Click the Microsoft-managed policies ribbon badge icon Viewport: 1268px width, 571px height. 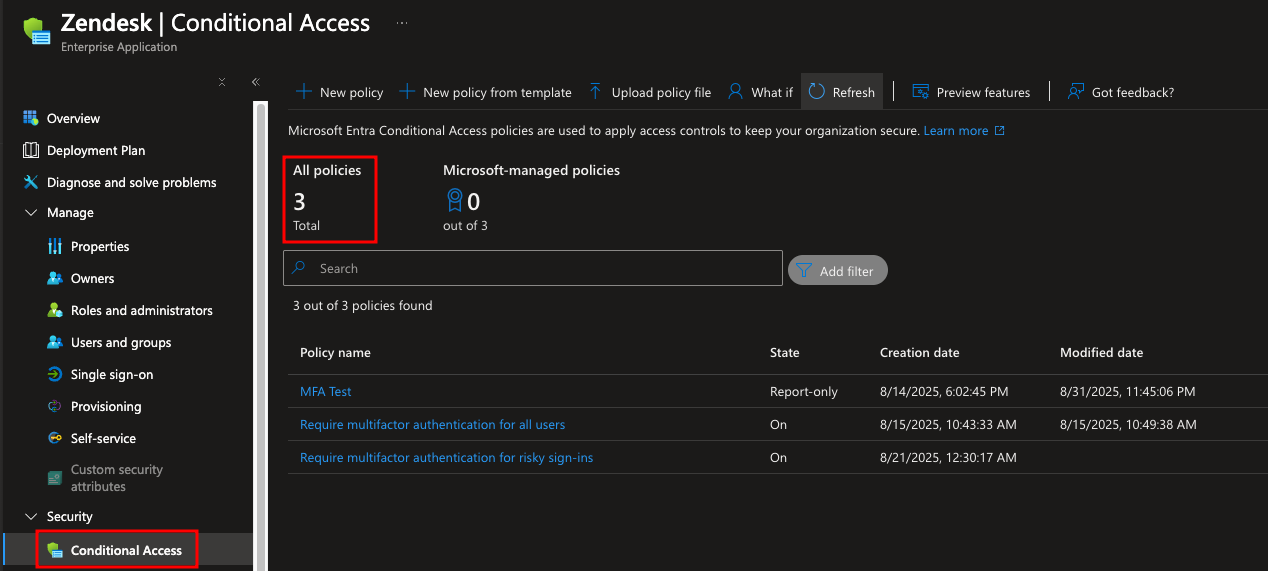454,202
